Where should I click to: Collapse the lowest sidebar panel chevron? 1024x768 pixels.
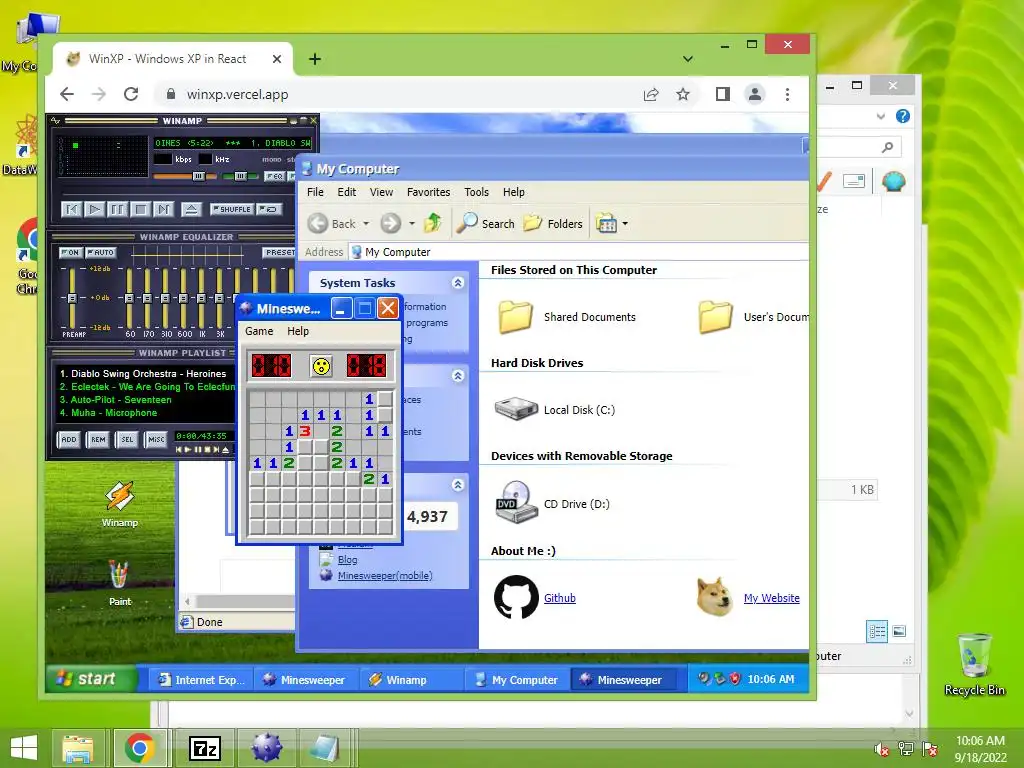pos(458,485)
